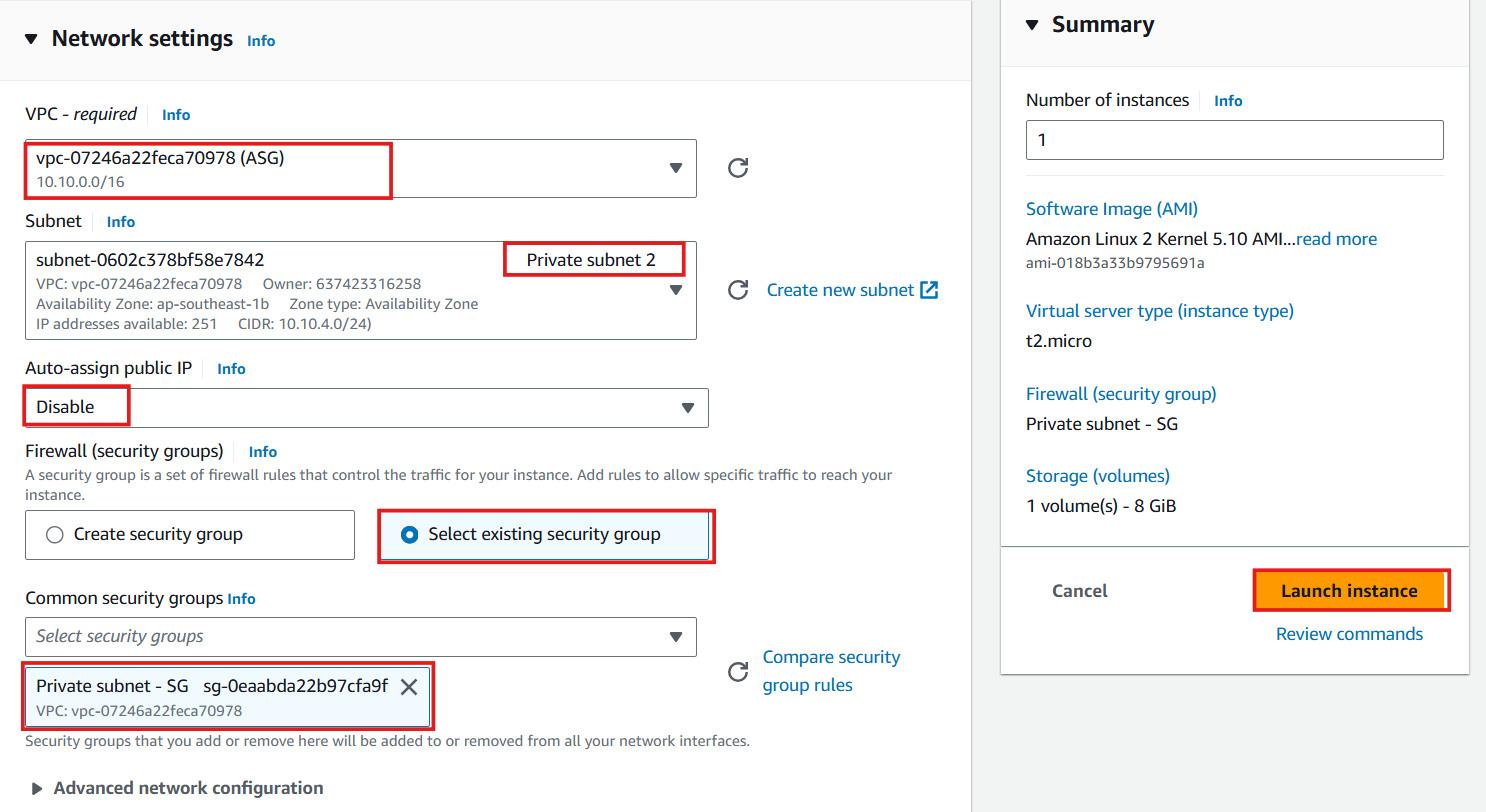This screenshot has height=812, width=1486.
Task: Click read more for the AMI description
Action: pyautogui.click(x=1336, y=239)
